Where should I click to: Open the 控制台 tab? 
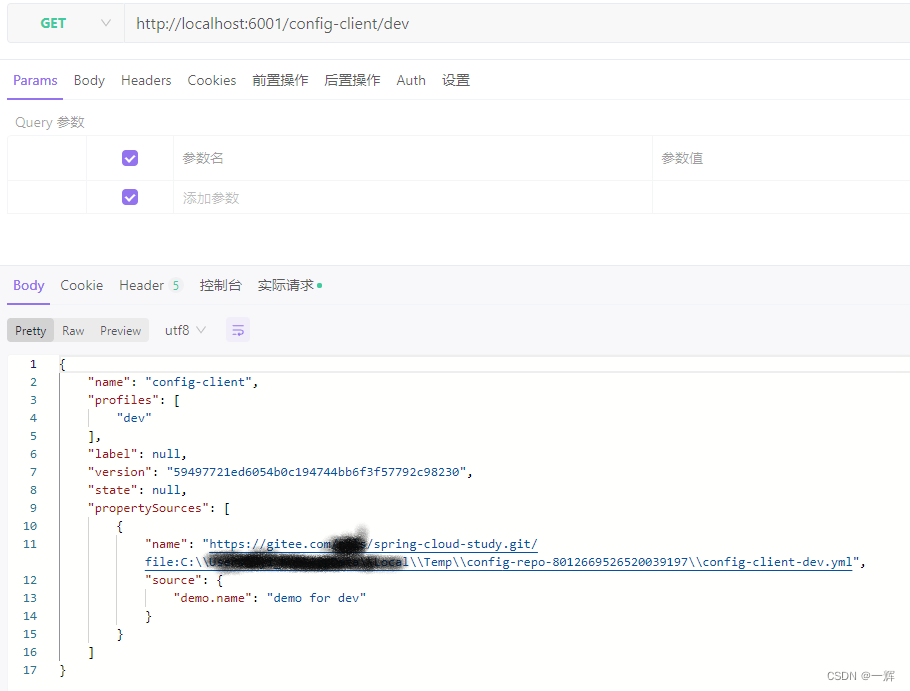220,285
